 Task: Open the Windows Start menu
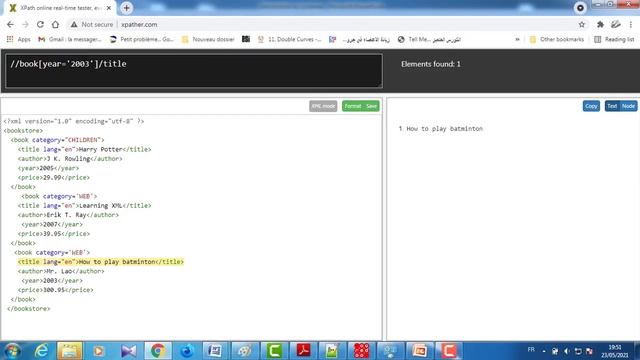pyautogui.click(x=12, y=351)
